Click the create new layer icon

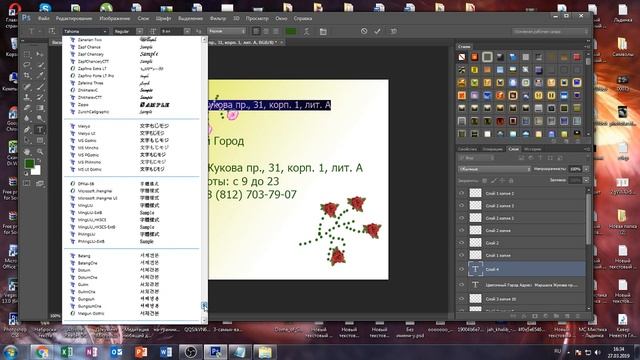pyautogui.click(x=567, y=316)
